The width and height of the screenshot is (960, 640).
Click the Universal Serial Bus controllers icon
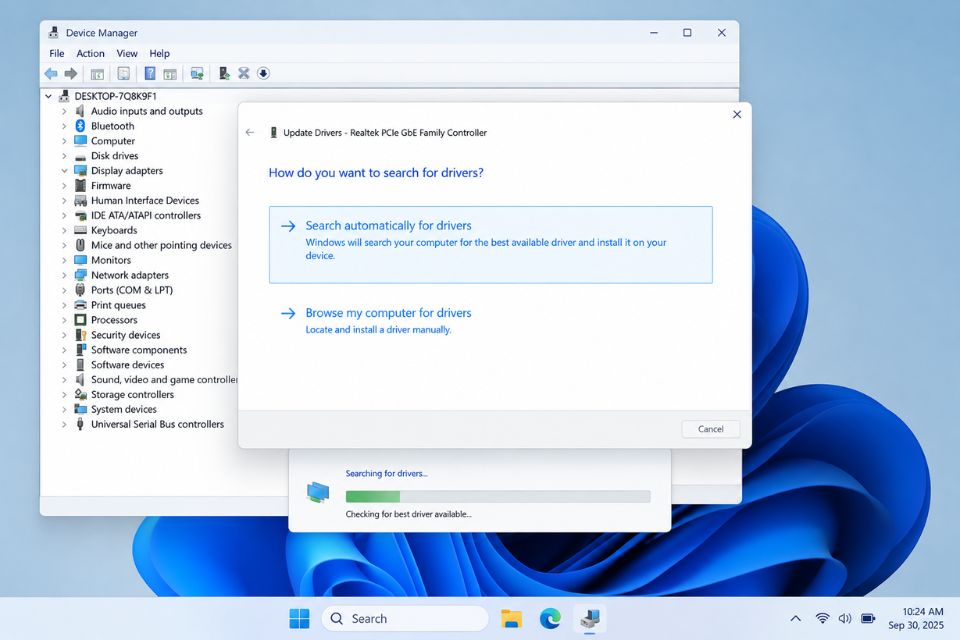(80, 424)
